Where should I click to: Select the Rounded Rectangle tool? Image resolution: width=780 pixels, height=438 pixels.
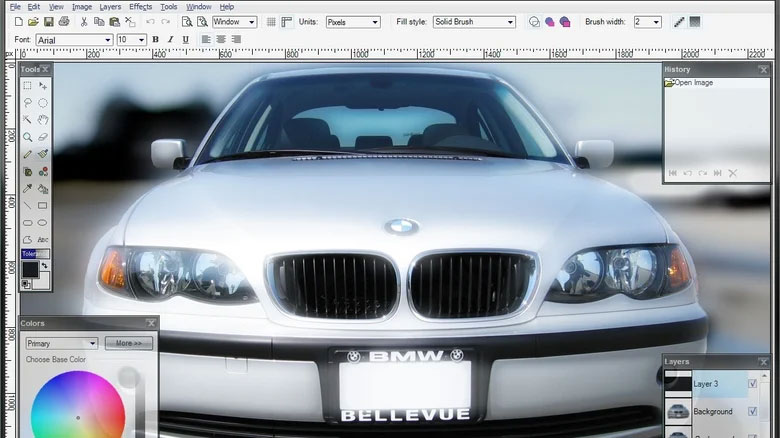click(27, 222)
